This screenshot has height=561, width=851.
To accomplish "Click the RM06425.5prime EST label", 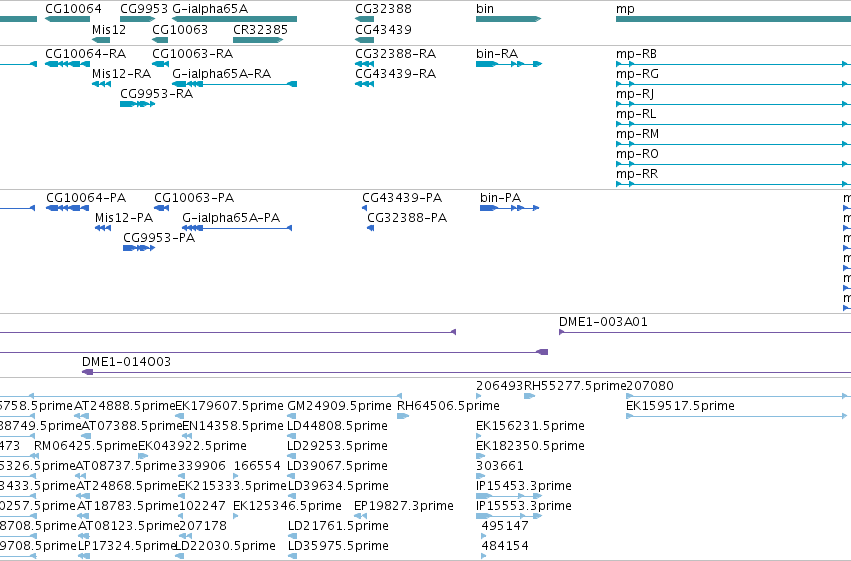I will (x=86, y=446).
